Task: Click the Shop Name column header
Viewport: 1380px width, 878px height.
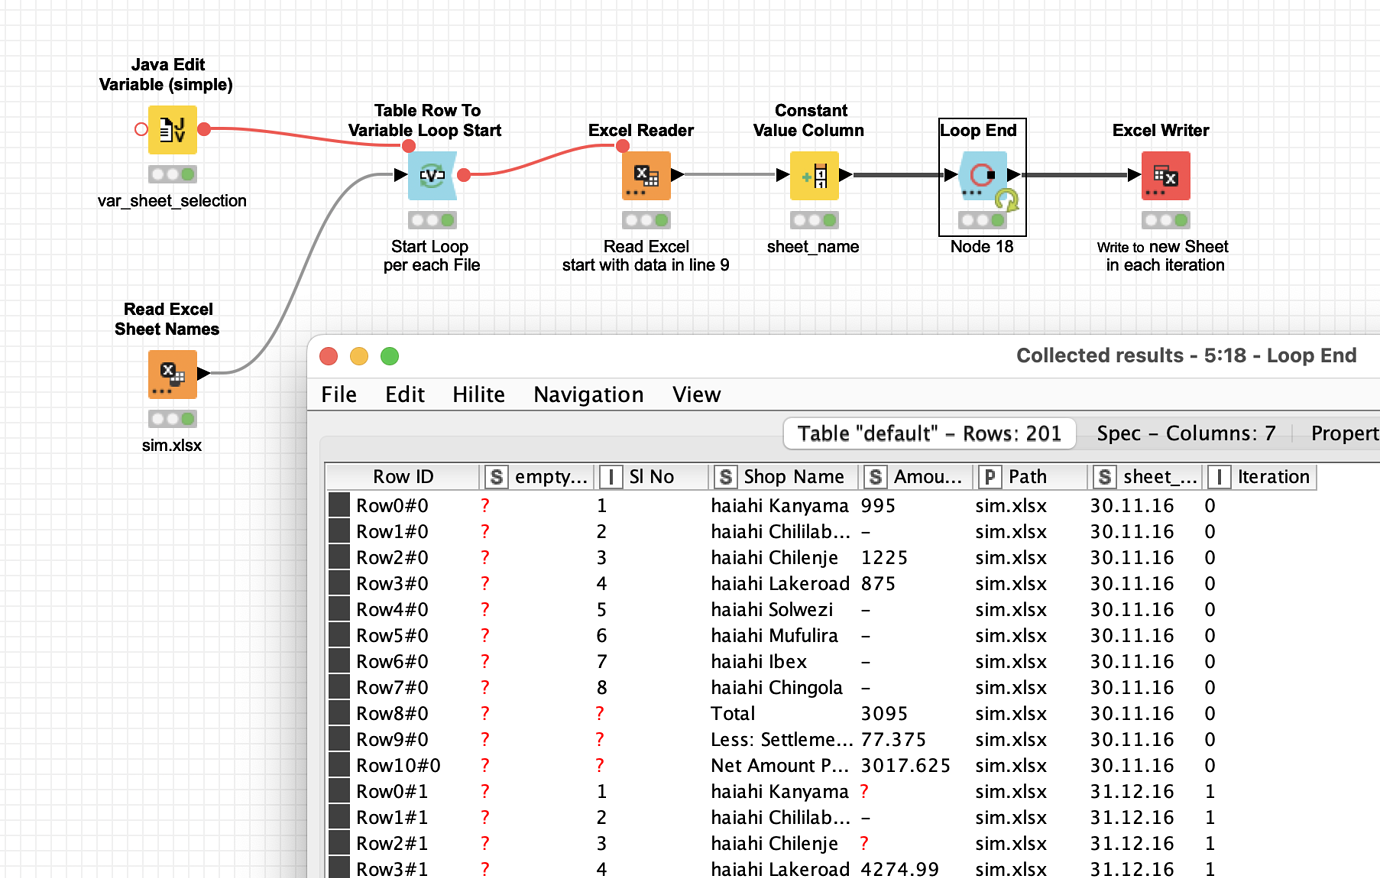Action: click(790, 476)
